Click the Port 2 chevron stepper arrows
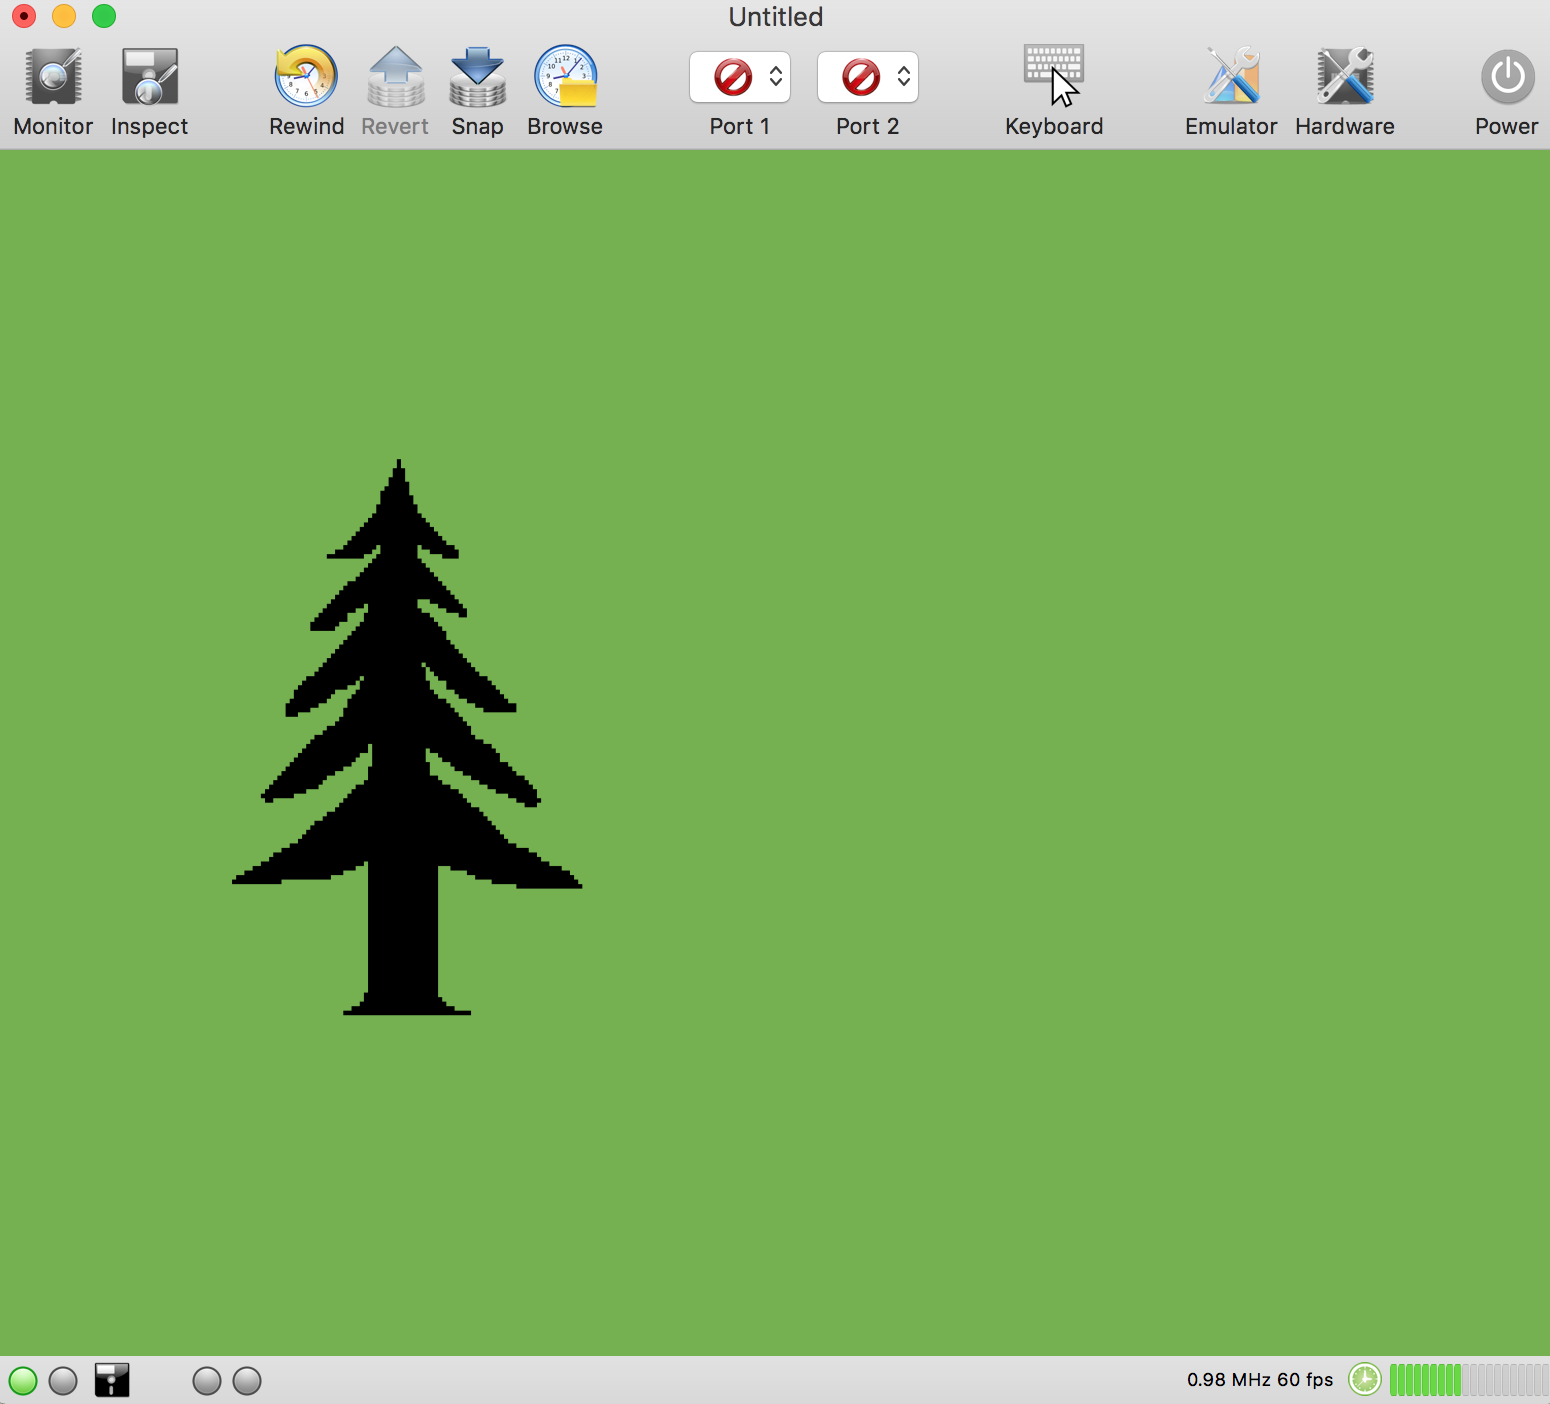This screenshot has height=1404, width=1550. coord(904,77)
